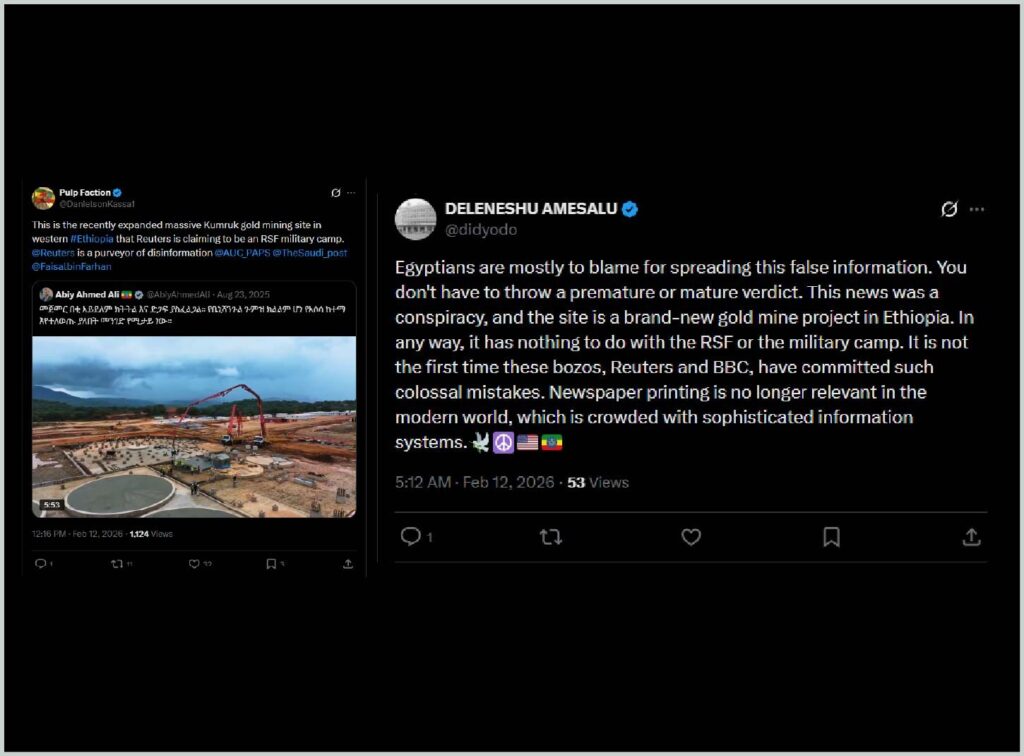Image resolution: width=1024 pixels, height=756 pixels.
Task: Repost DELENESHU AMESALU's tweet
Action: [551, 537]
